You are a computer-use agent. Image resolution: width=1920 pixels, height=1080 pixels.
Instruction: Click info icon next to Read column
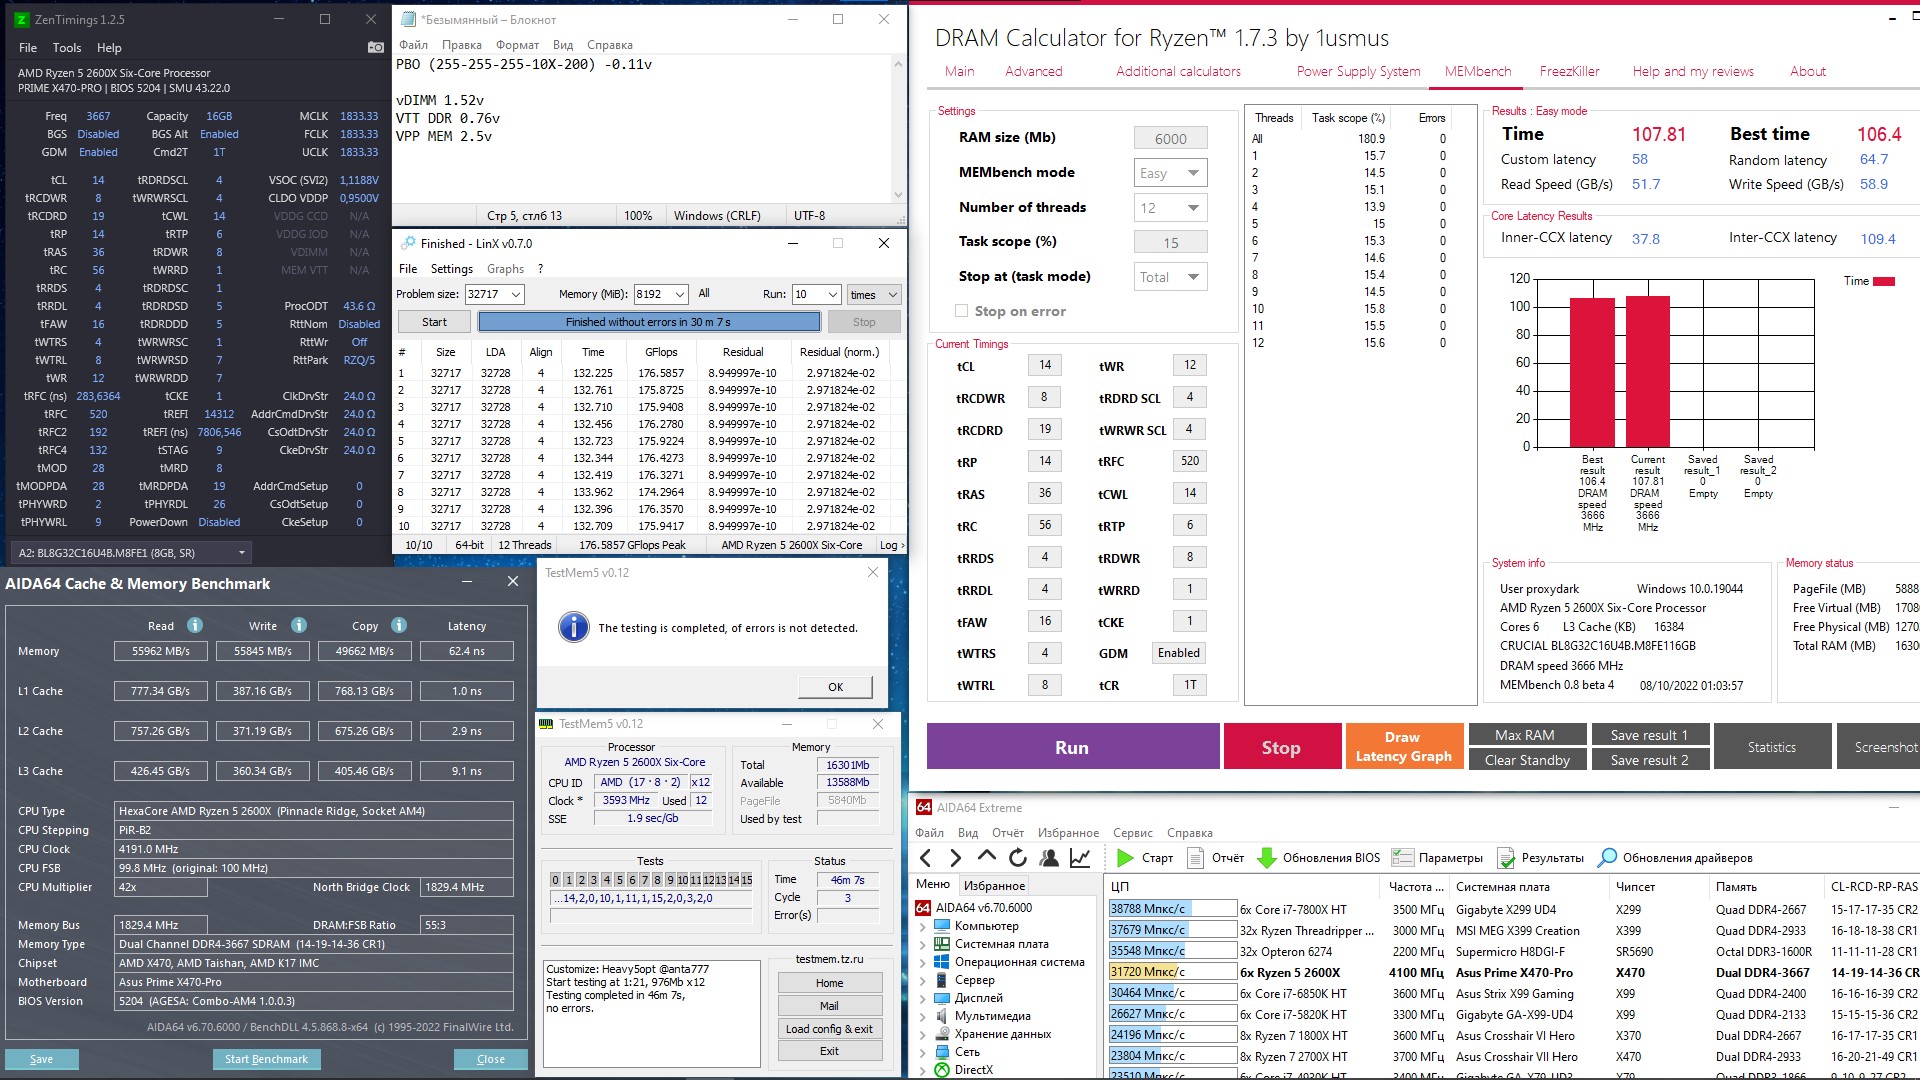click(195, 625)
